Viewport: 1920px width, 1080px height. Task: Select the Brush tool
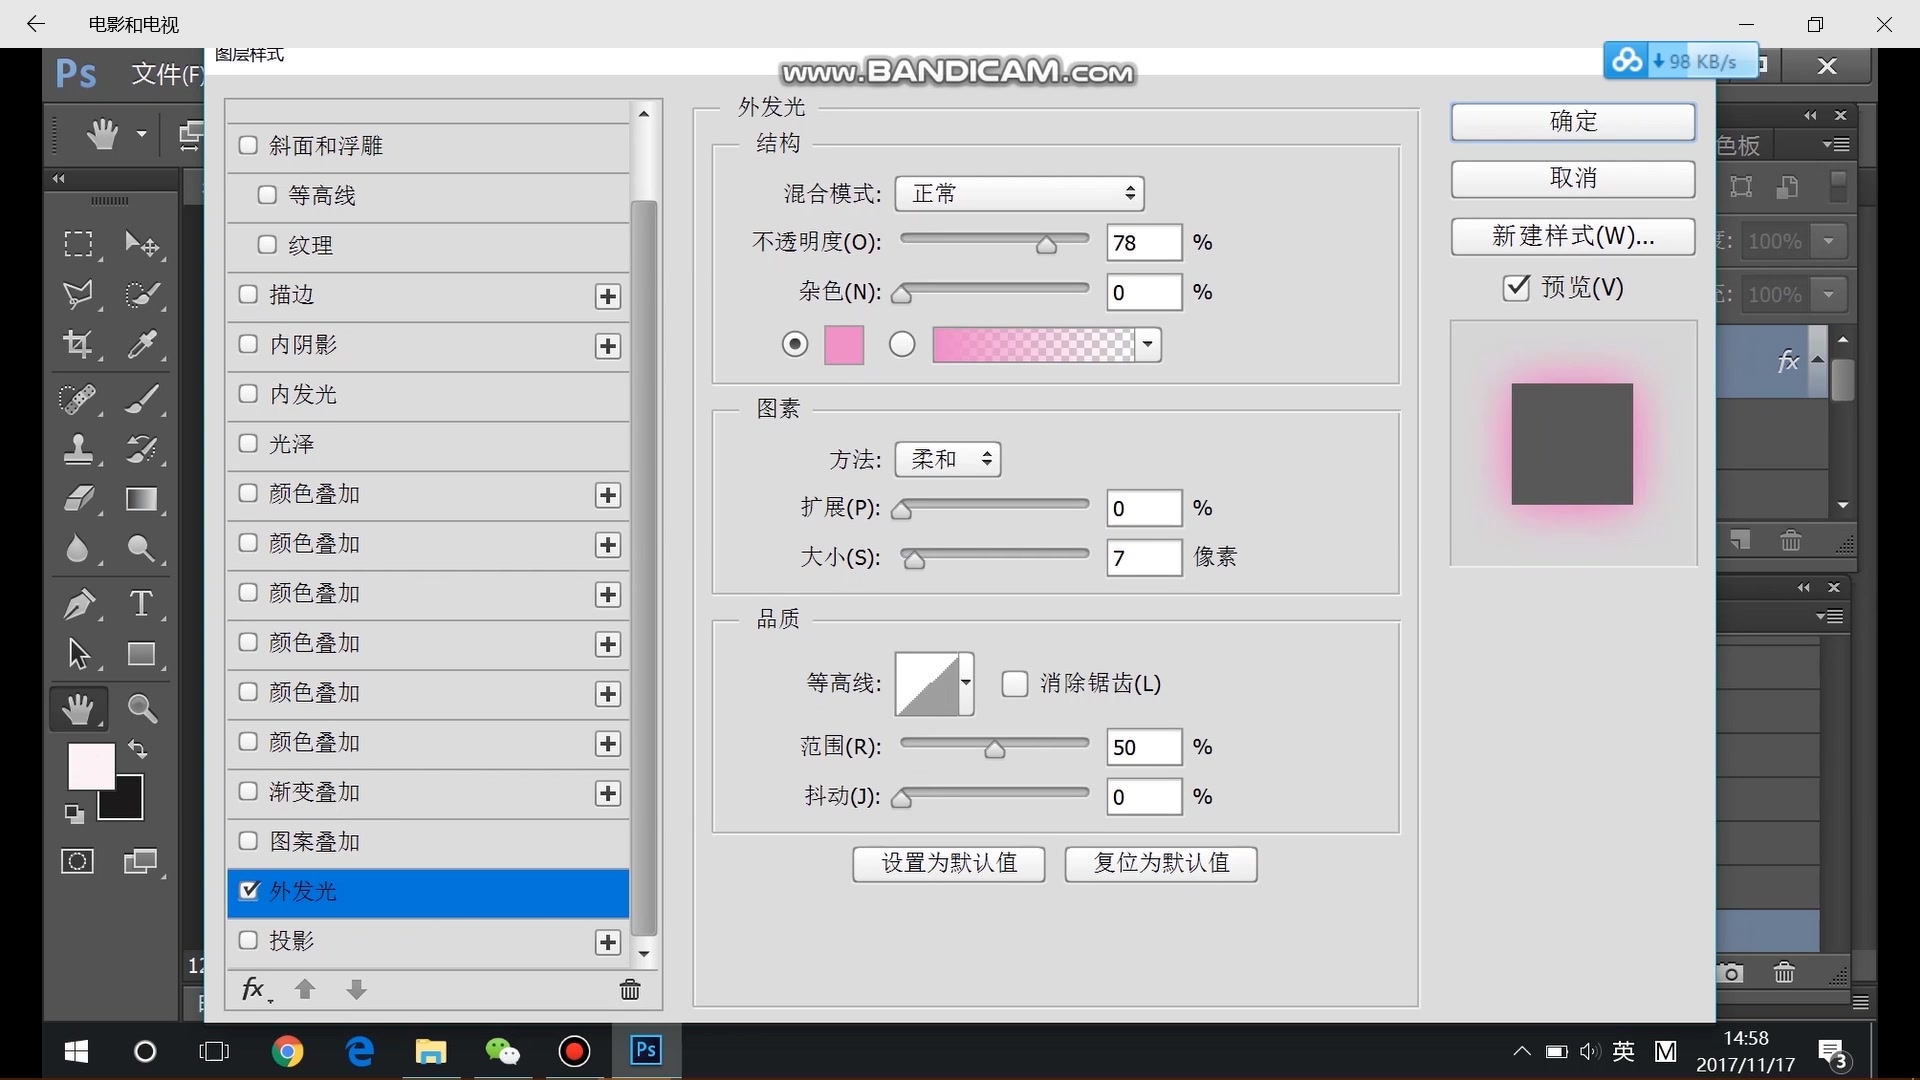click(142, 399)
